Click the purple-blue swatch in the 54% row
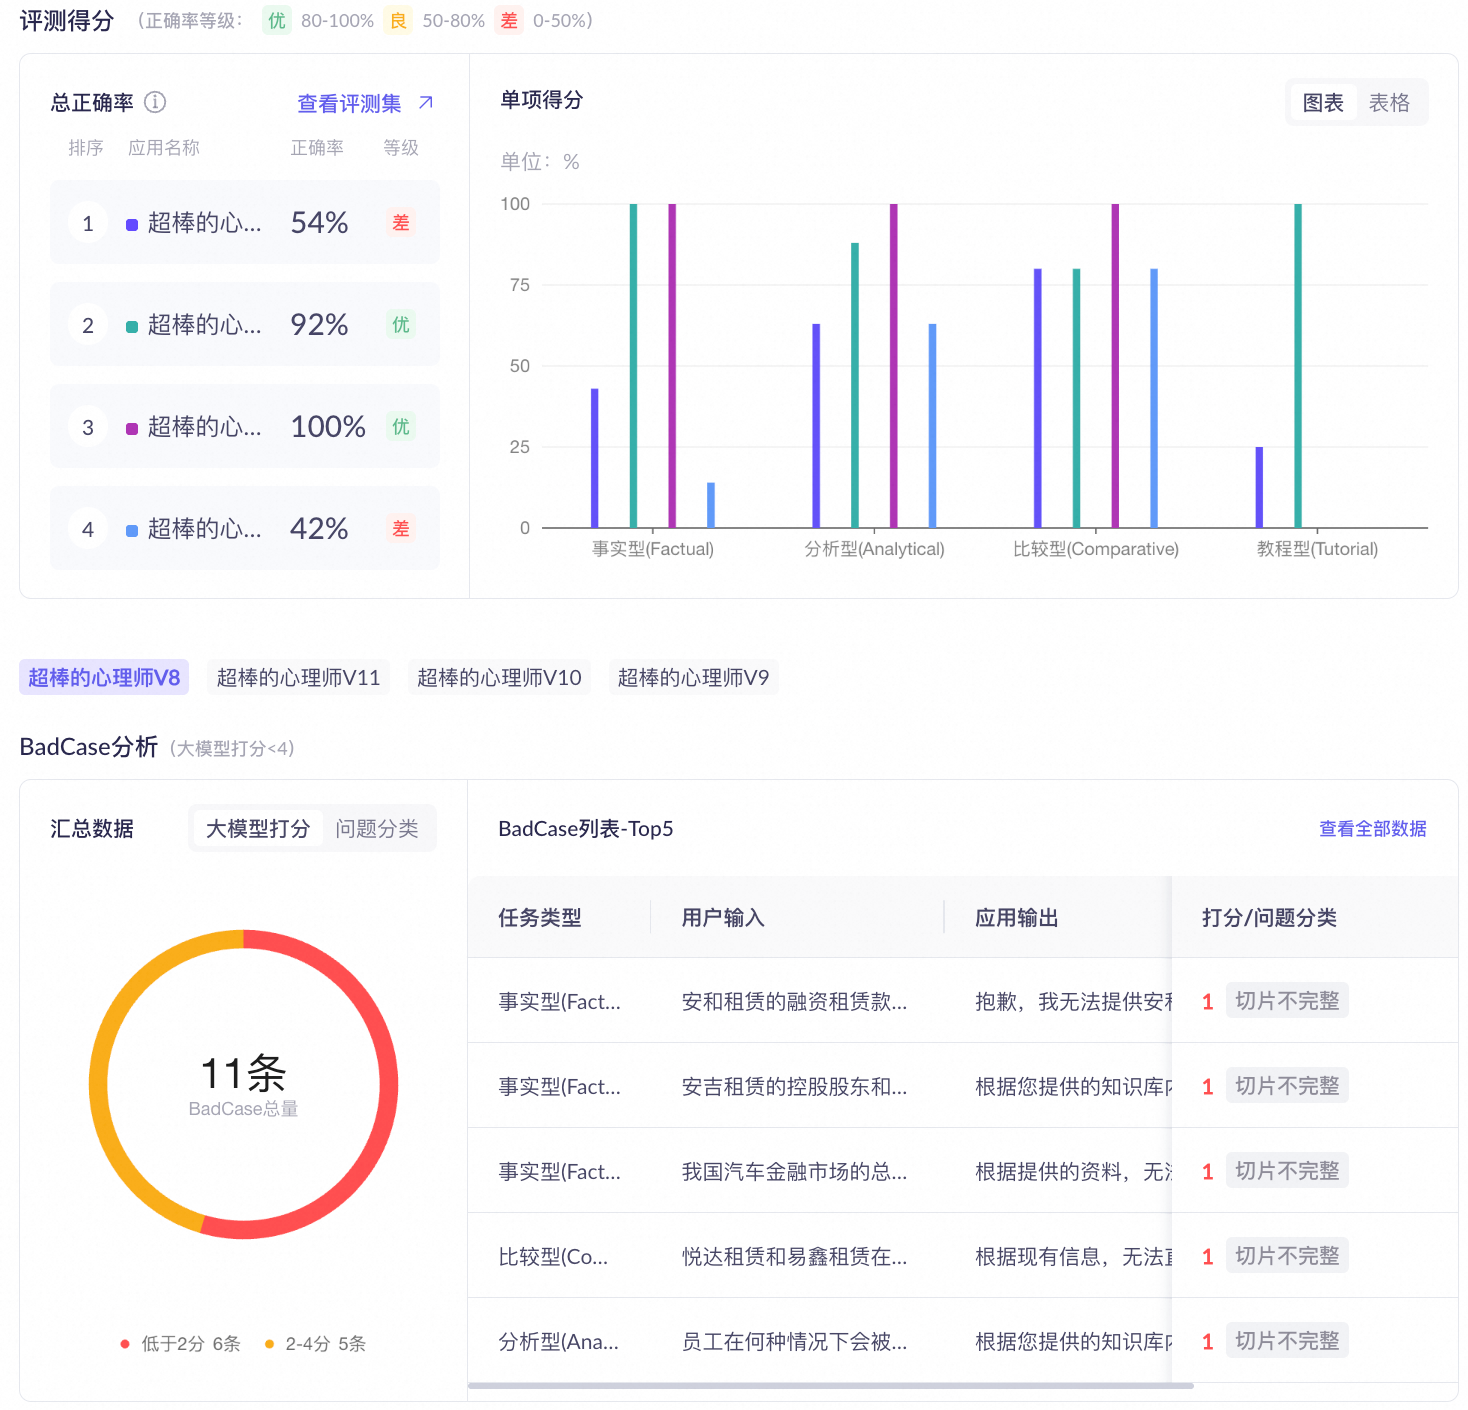Image resolution: width=1468 pixels, height=1410 pixels. pos(132,224)
